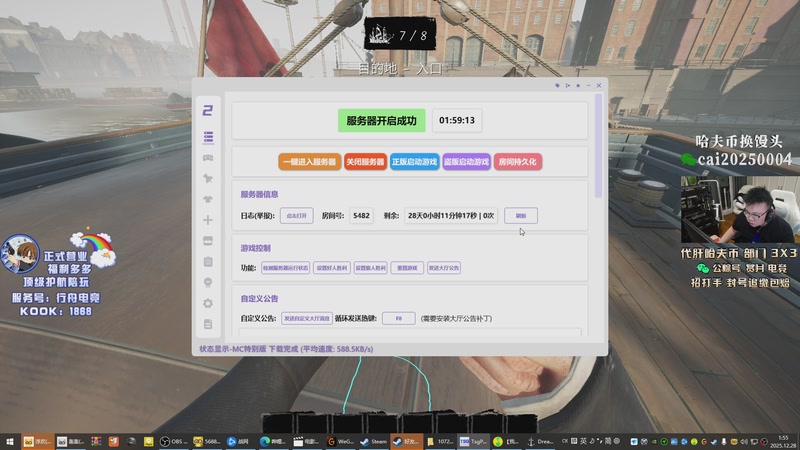This screenshot has width=800, height=450.
Task: Click the 服务器信息 section heading
Action: tap(260, 194)
